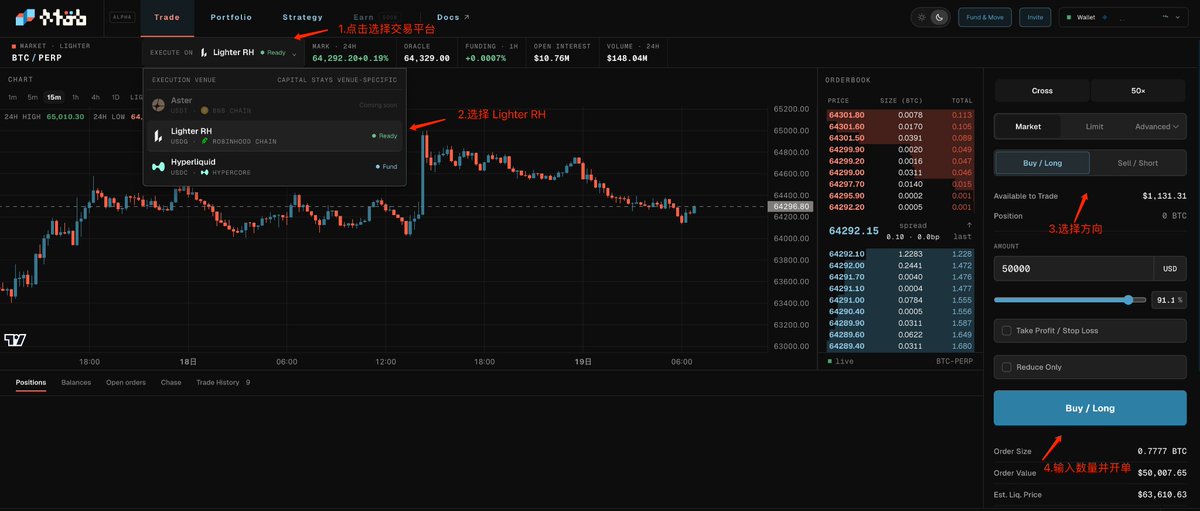
Task: Select the 15m chart timeframe
Action: point(53,97)
